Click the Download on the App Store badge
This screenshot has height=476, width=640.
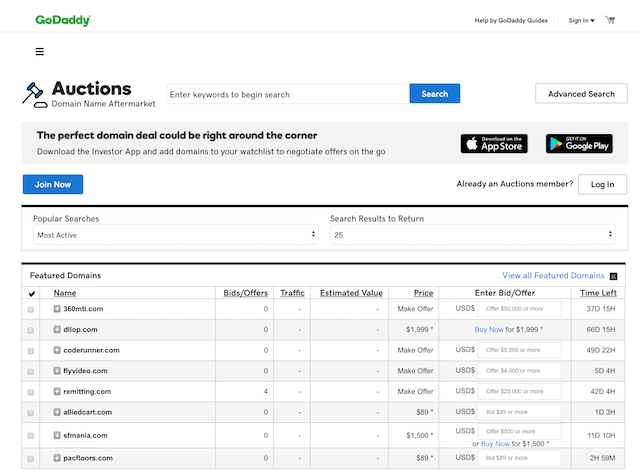[x=494, y=144]
